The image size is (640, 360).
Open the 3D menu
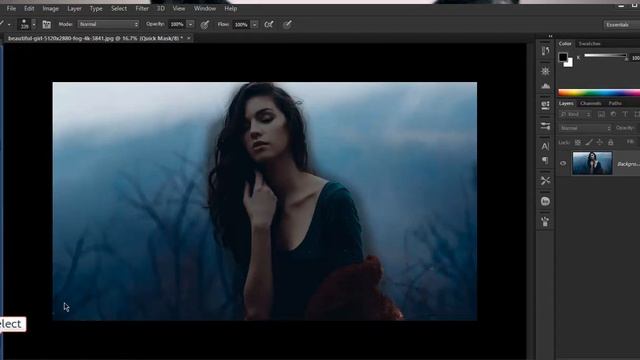(161, 8)
